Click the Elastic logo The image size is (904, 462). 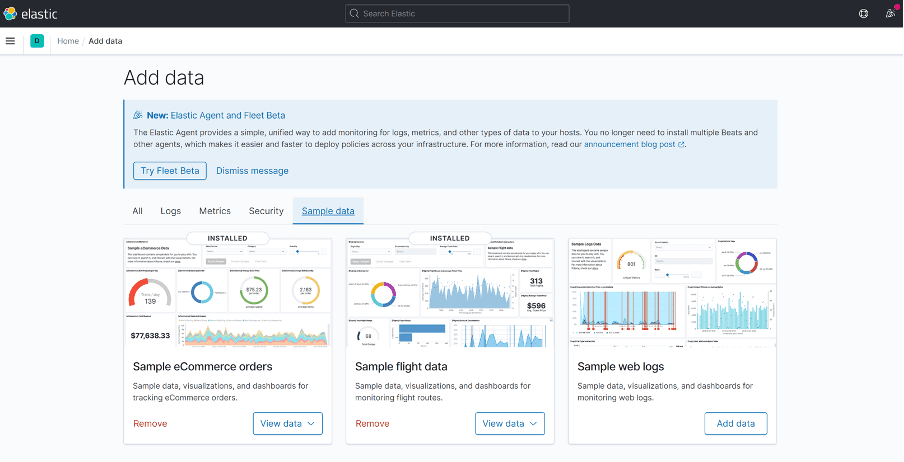pyautogui.click(x=30, y=14)
